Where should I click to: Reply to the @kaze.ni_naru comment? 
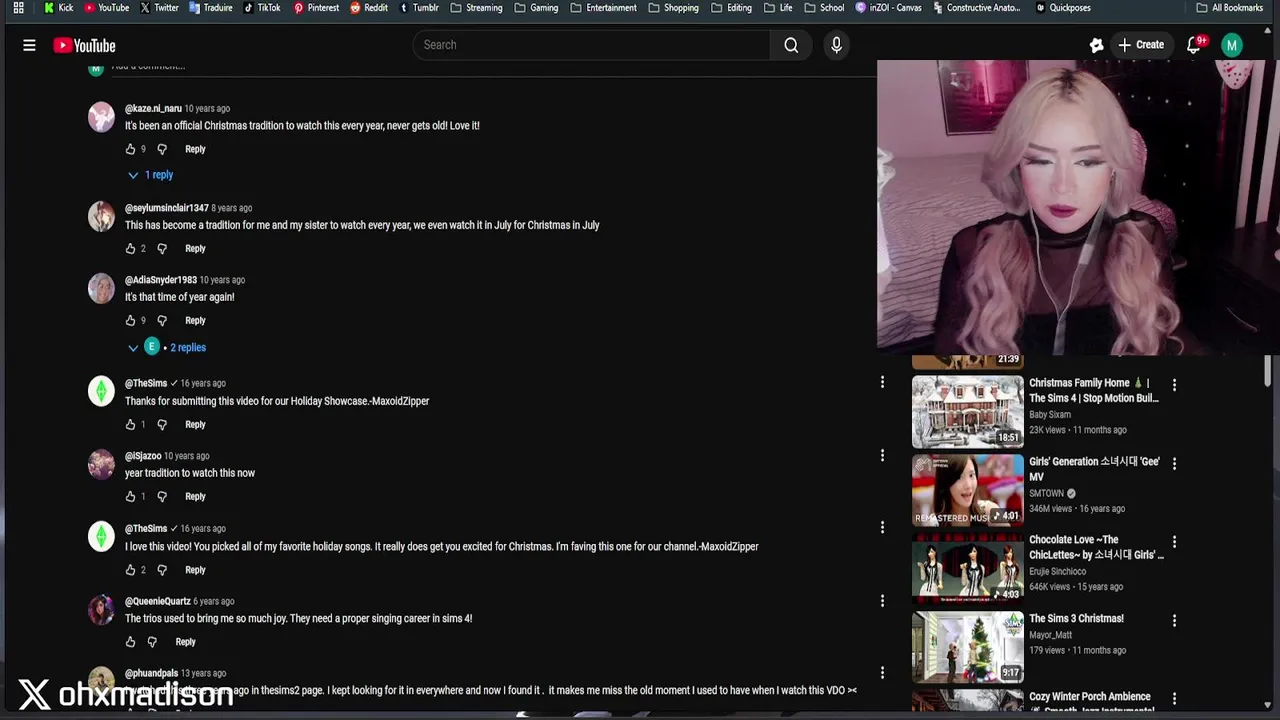[x=195, y=149]
